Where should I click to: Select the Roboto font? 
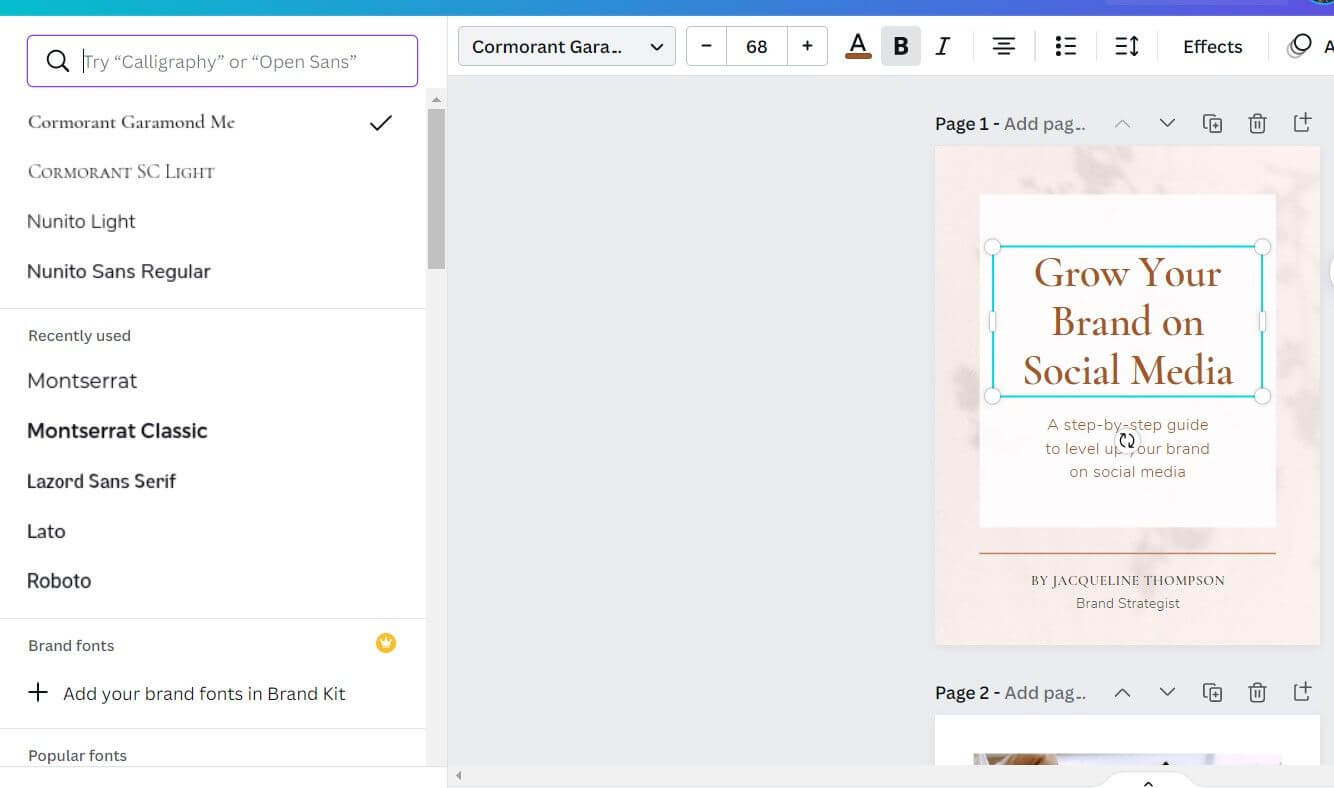[x=58, y=580]
